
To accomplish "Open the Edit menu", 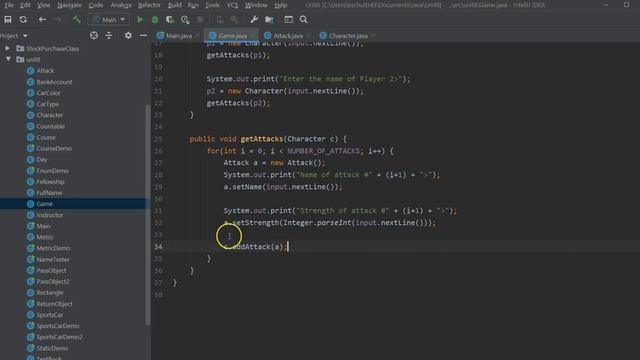I will (25, 5).
